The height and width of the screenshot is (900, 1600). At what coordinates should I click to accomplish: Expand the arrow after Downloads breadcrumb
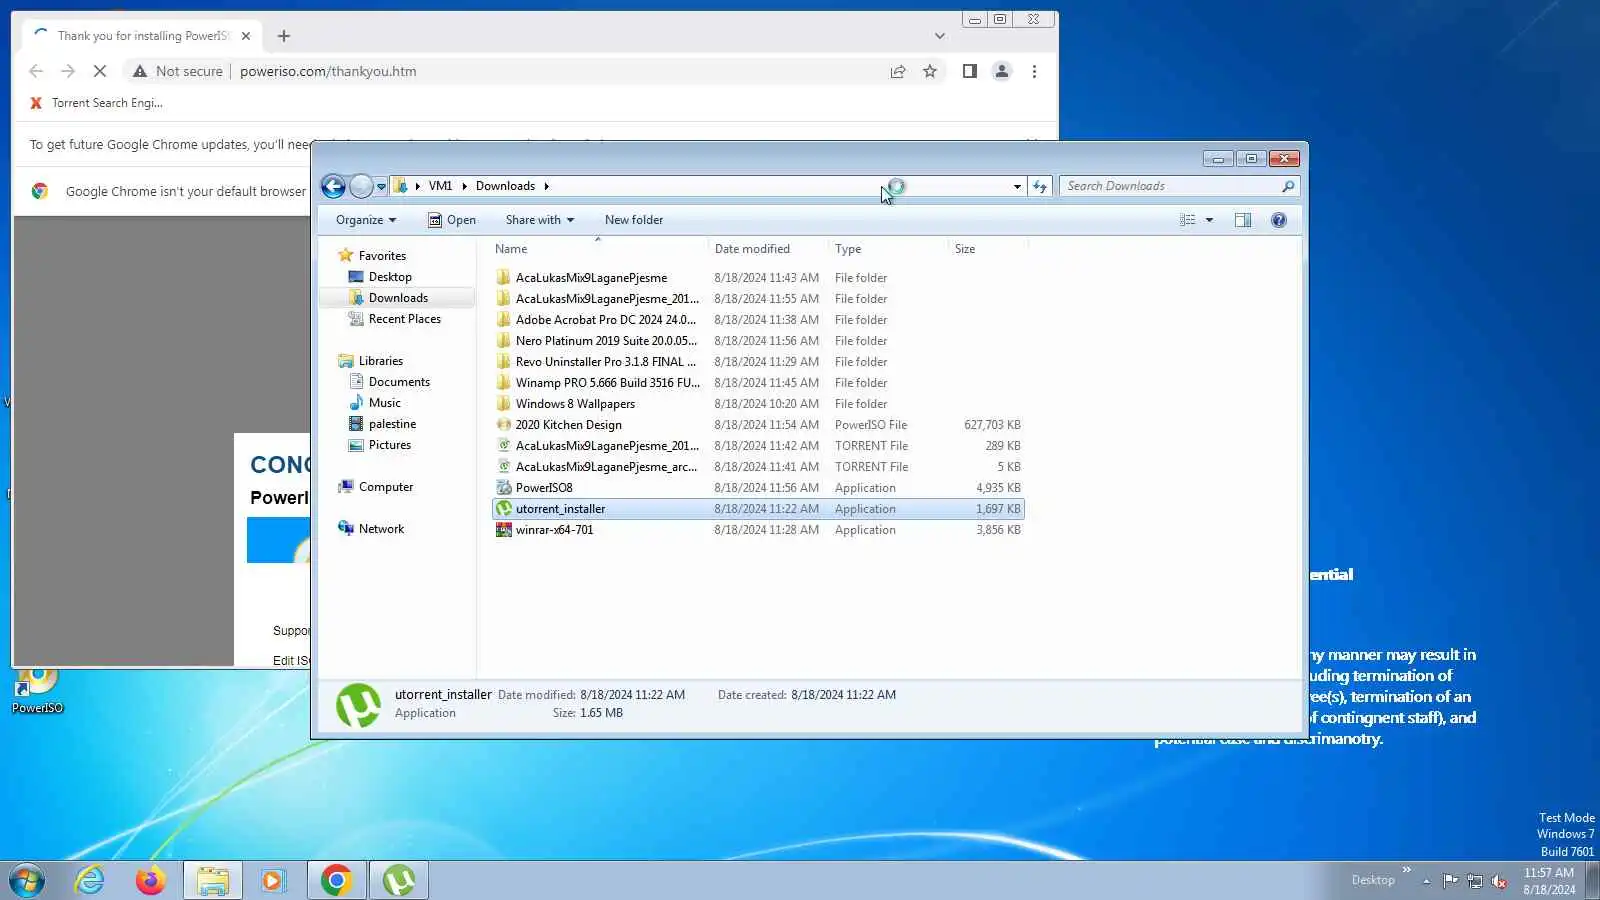(x=547, y=186)
